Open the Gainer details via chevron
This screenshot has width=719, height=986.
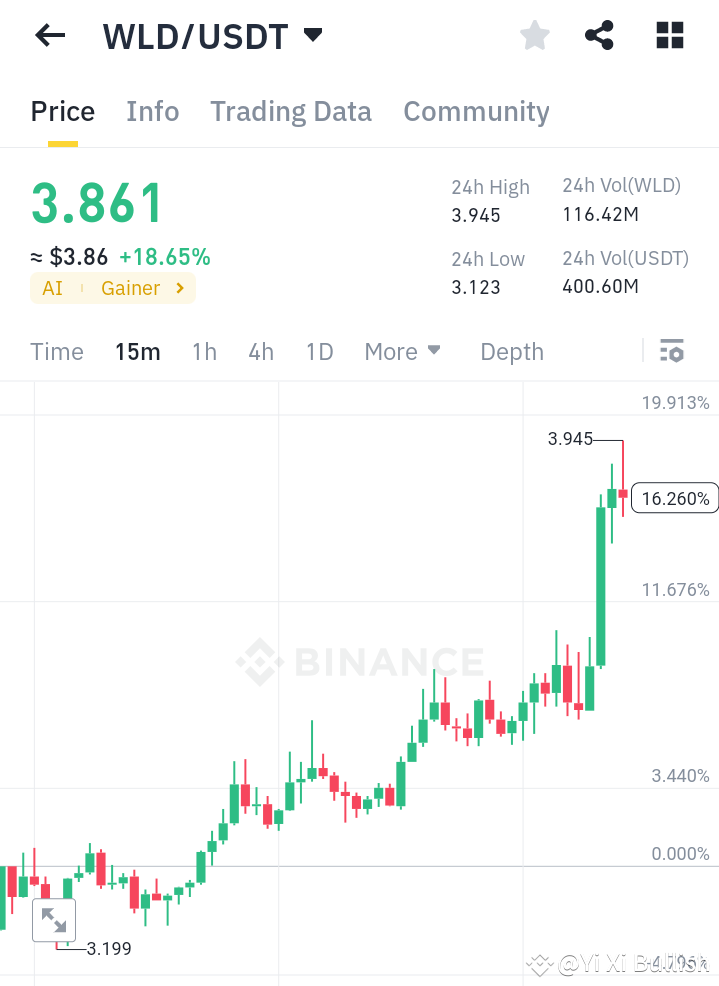tap(180, 288)
